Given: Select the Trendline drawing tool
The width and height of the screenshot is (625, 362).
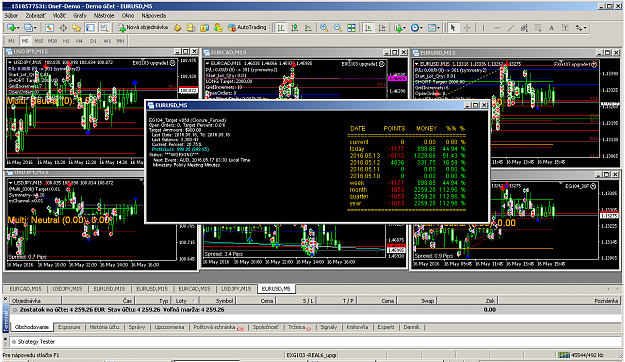Looking at the screenshot, I should coord(511,28).
